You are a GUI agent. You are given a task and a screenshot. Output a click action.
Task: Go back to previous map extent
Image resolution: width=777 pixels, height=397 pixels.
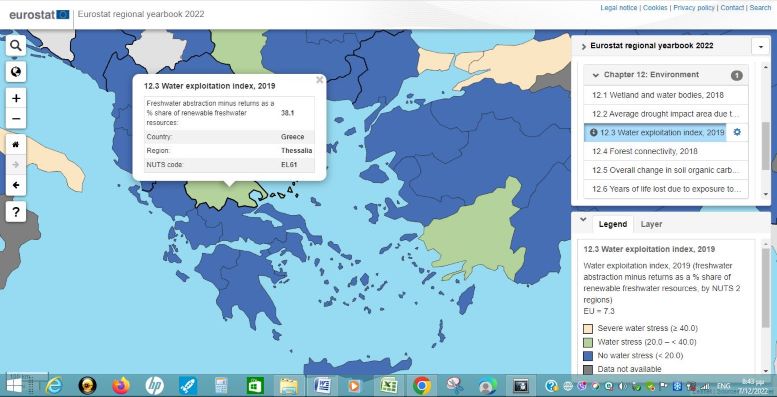pyautogui.click(x=16, y=185)
